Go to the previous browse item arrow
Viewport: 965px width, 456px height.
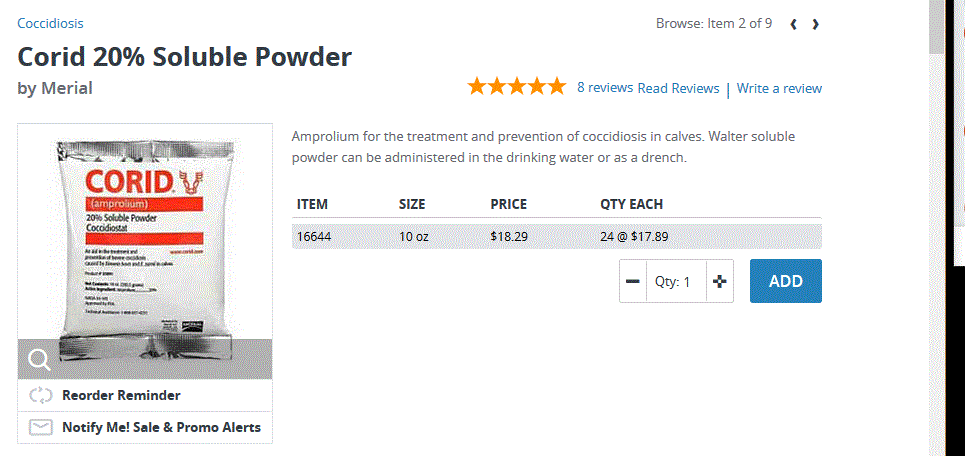pyautogui.click(x=794, y=24)
